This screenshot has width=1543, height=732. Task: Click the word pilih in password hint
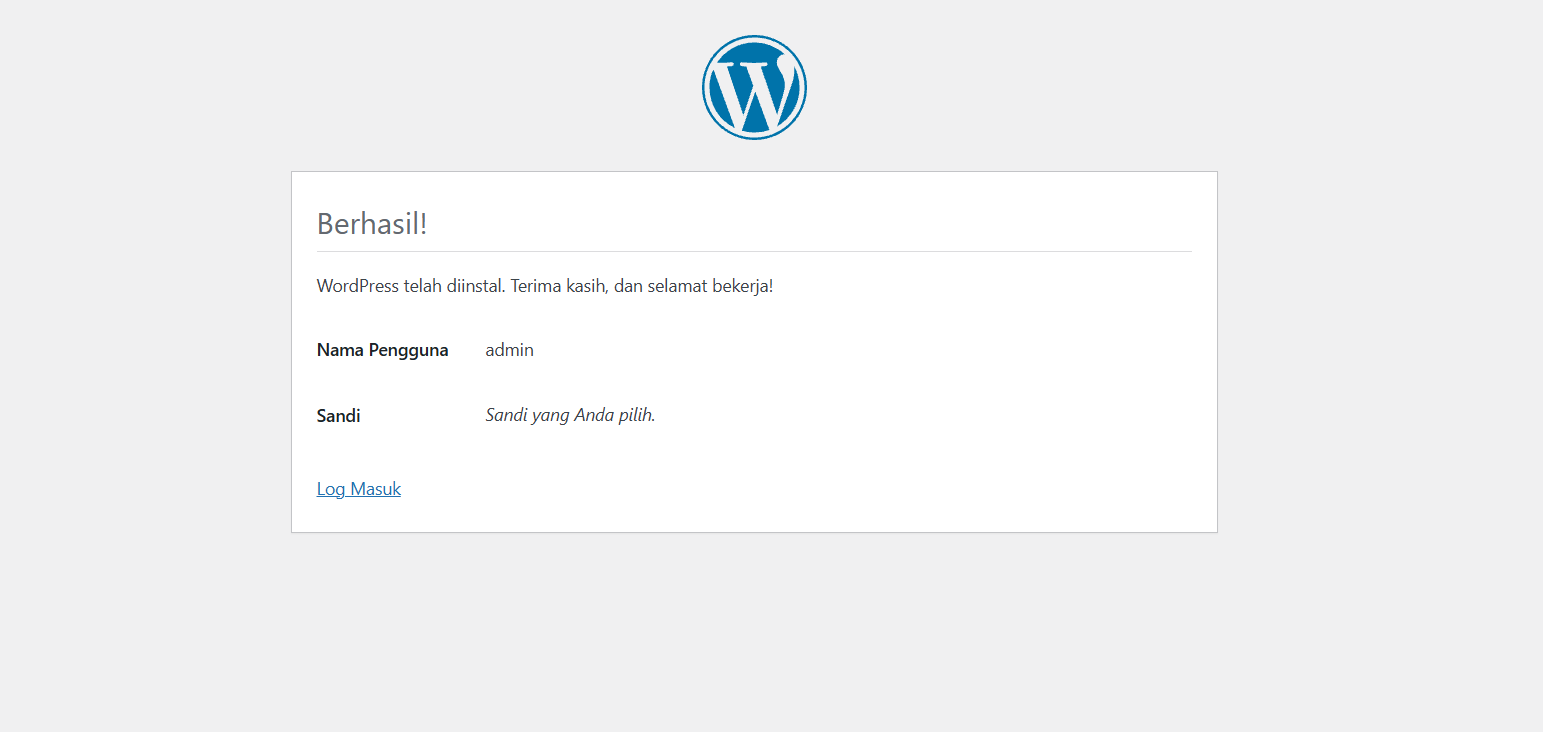tap(637, 415)
